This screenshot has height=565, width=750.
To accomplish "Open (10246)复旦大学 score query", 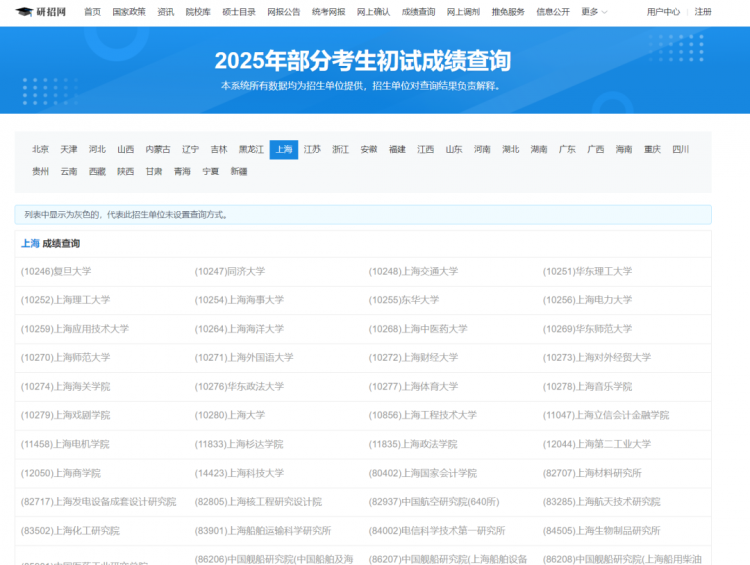I will (56, 271).
